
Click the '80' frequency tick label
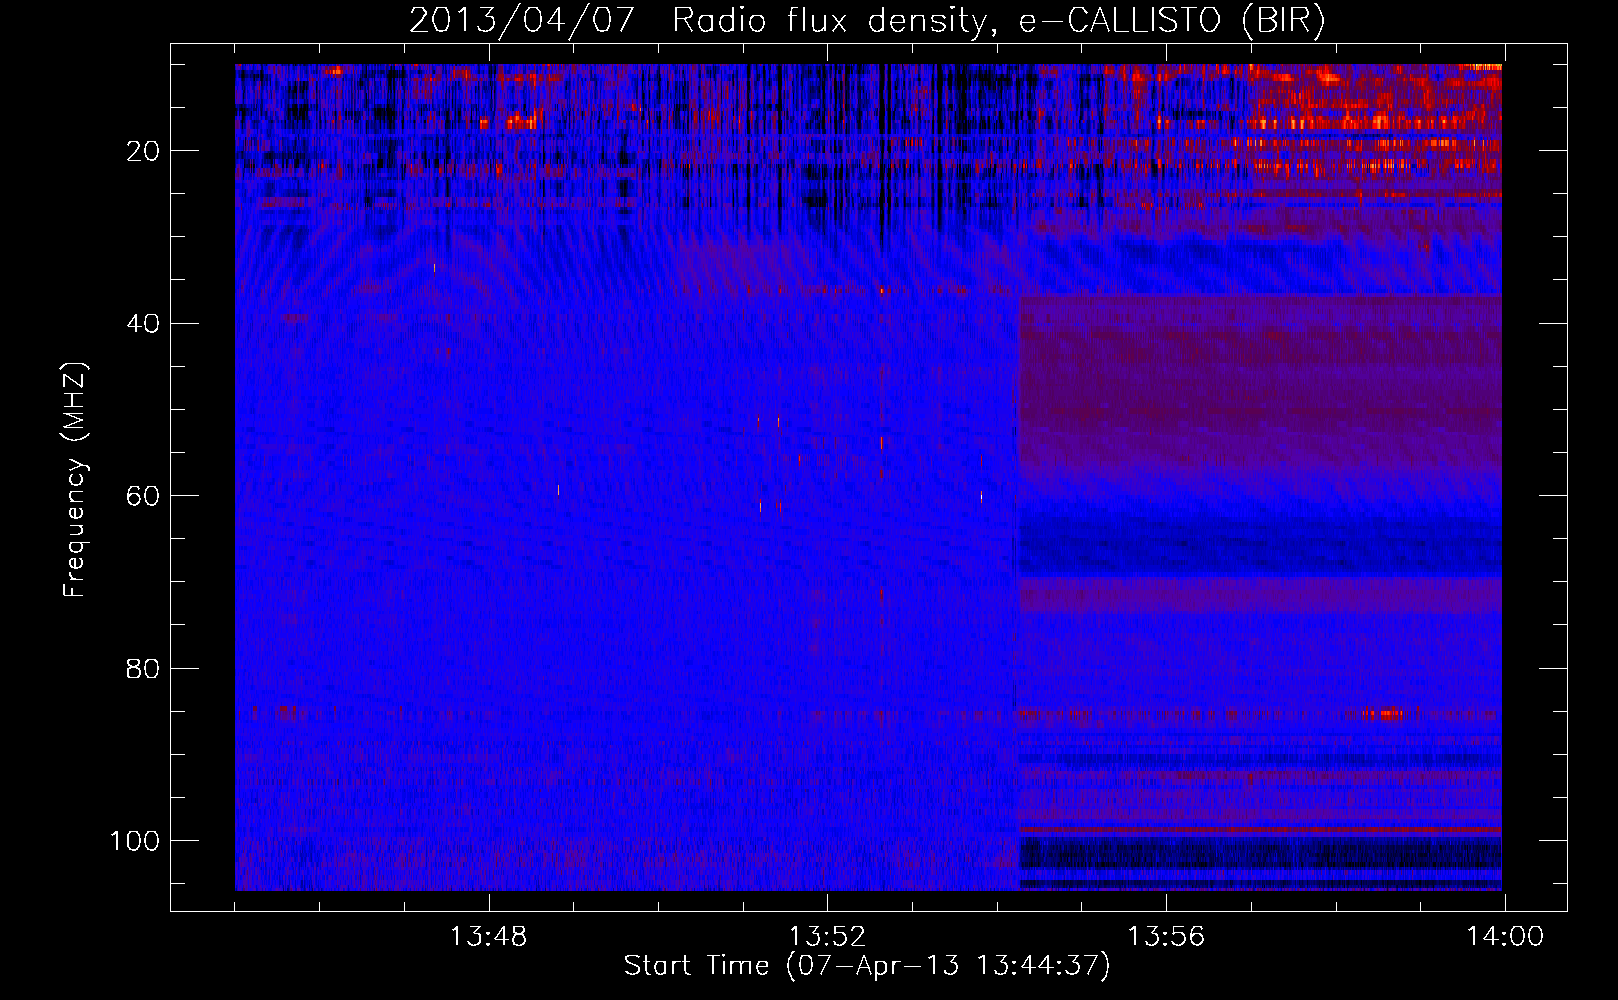[x=143, y=669]
